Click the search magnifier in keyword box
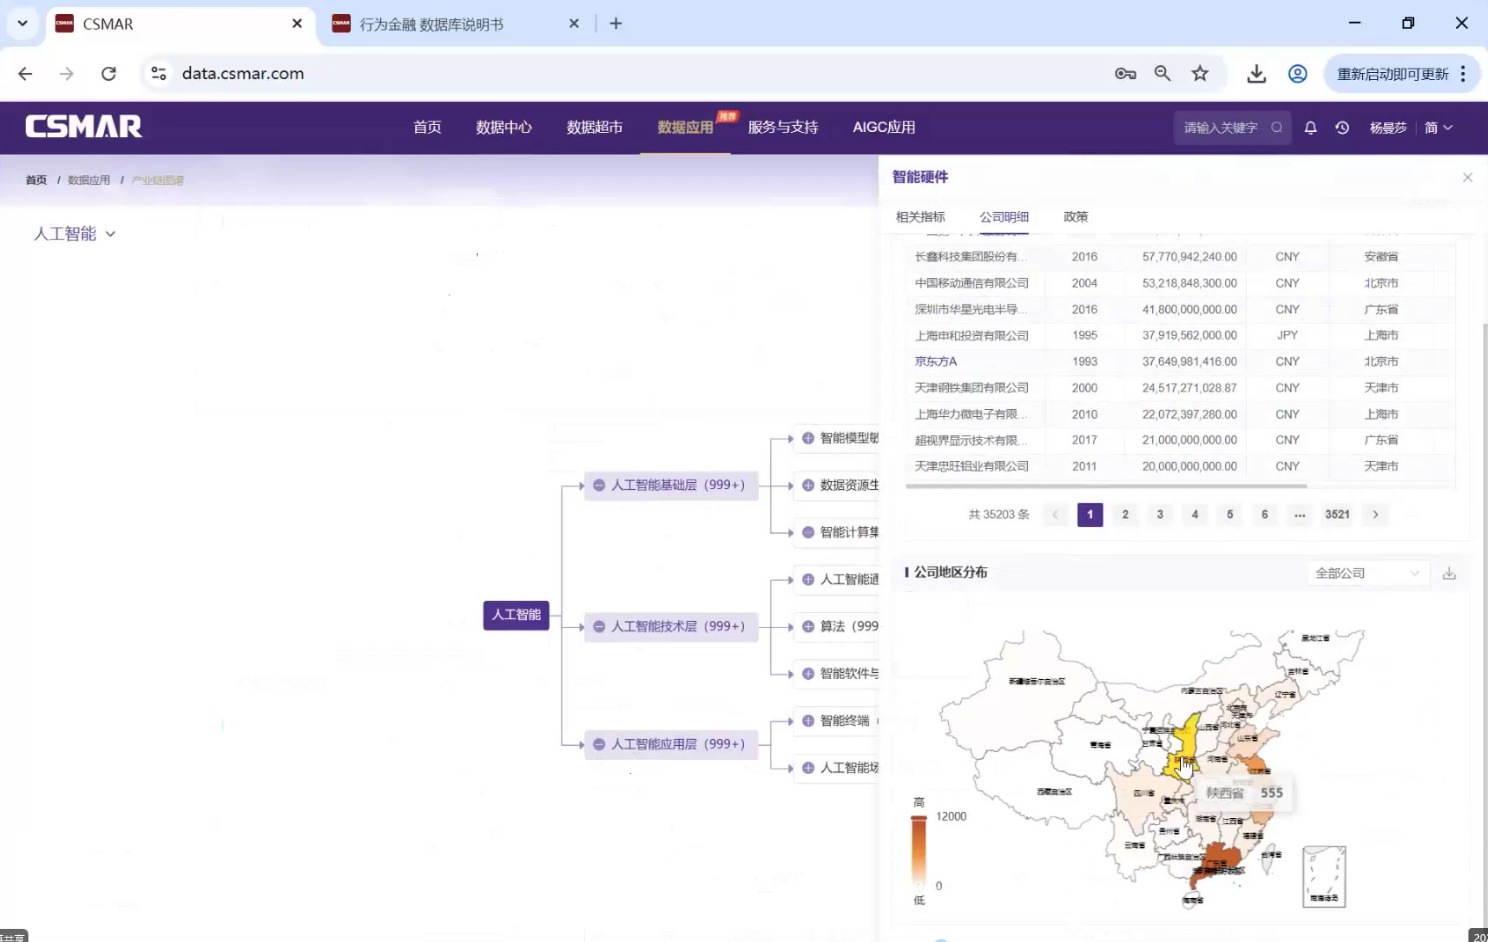1488x942 pixels. (x=1277, y=127)
